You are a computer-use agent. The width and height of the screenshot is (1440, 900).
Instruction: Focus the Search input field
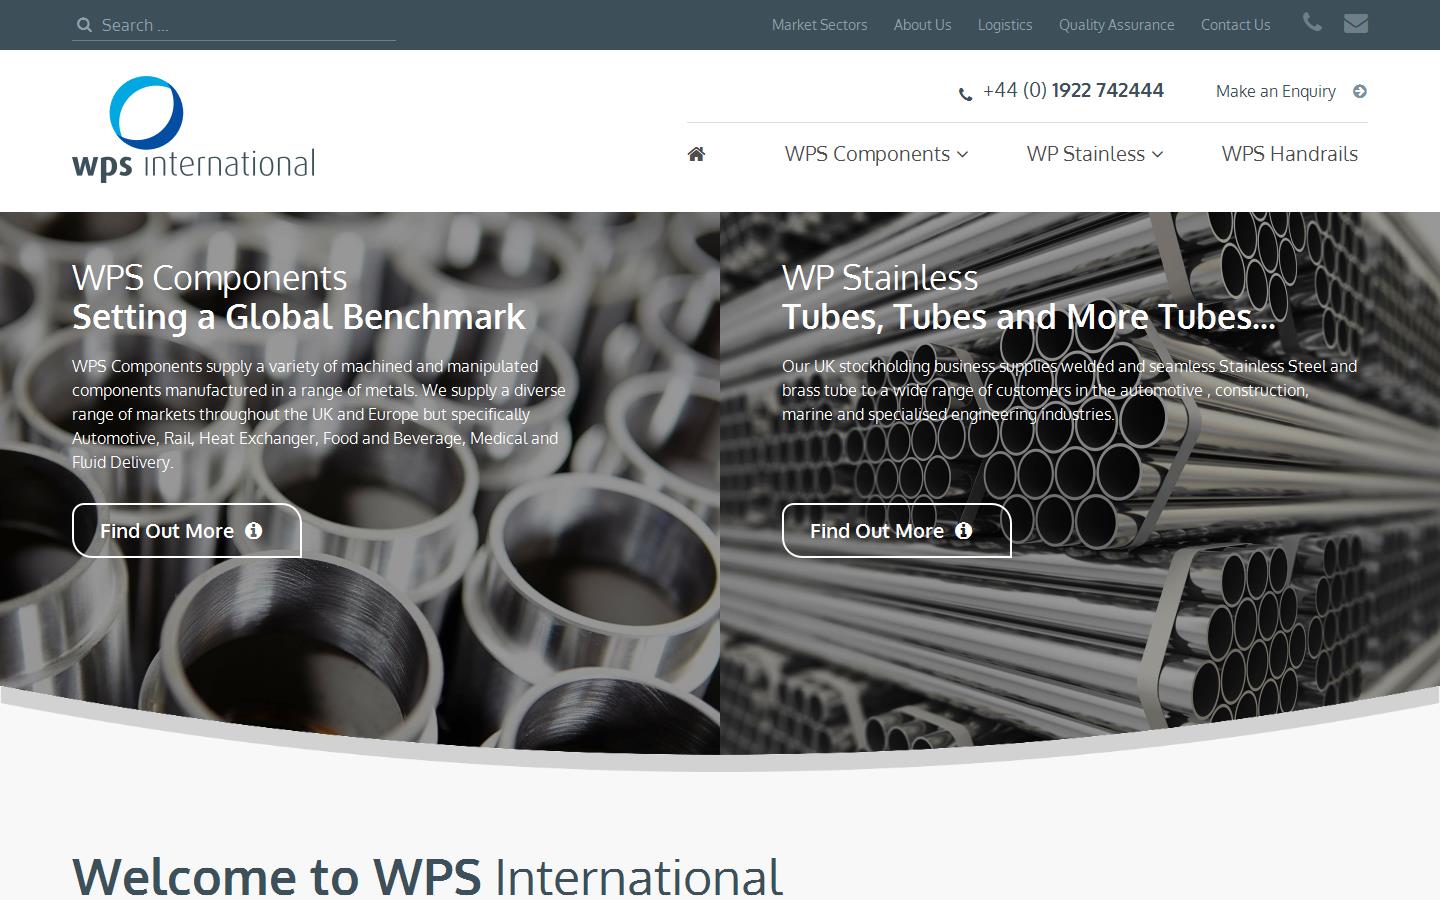(245, 25)
